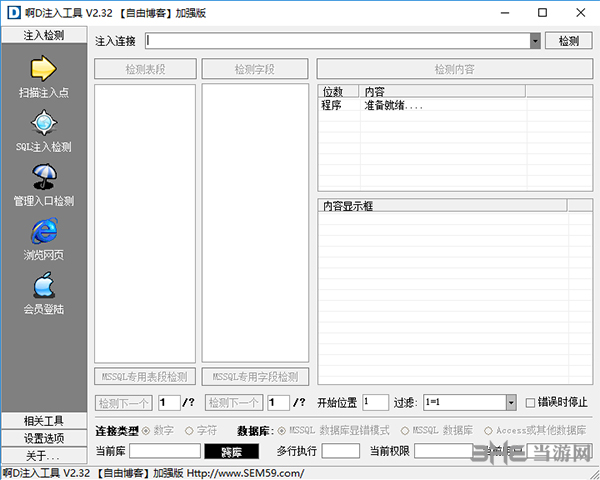The width and height of the screenshot is (600, 480).
Task: Open the 相关工具 sidebar section
Action: click(x=44, y=421)
